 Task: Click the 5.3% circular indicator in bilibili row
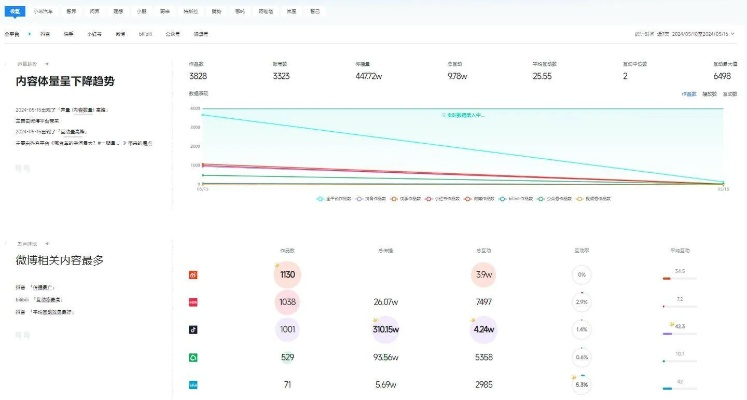pos(582,384)
